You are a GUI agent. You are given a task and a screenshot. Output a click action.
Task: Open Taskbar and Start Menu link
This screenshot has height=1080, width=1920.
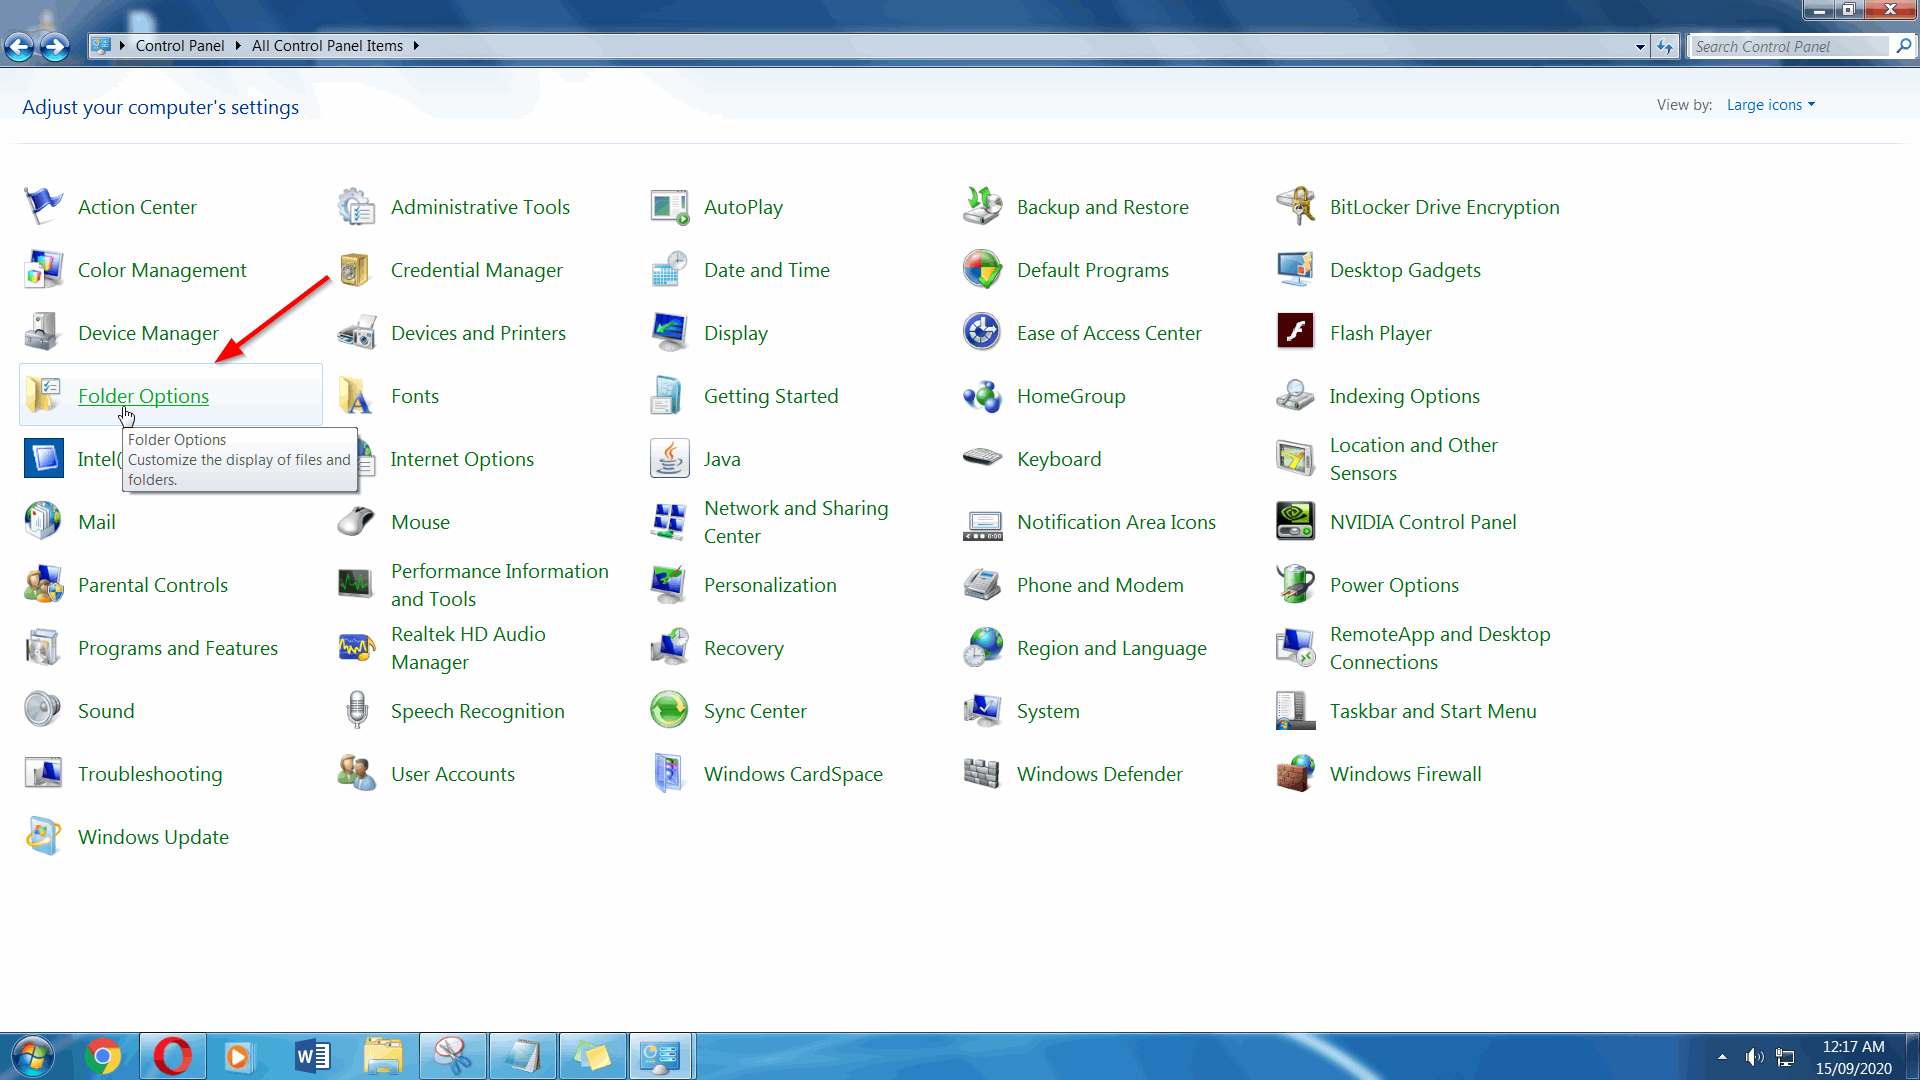coord(1433,711)
